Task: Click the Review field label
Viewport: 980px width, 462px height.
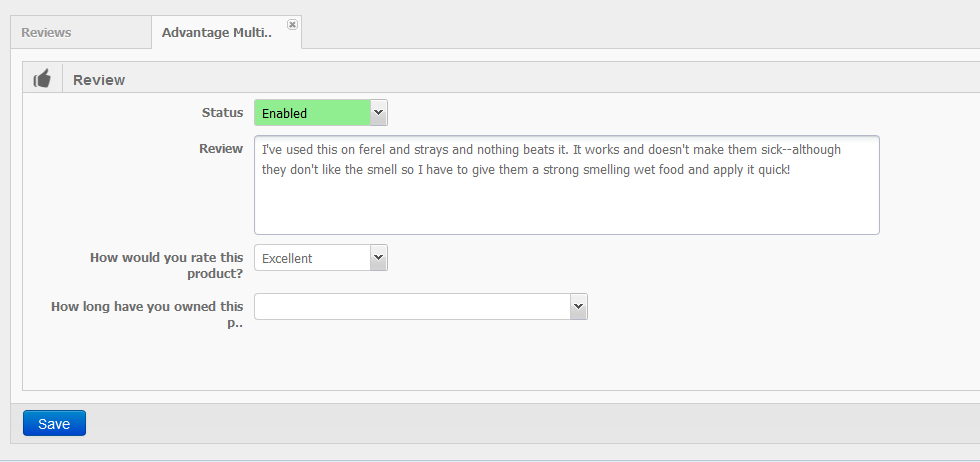Action: (x=221, y=149)
